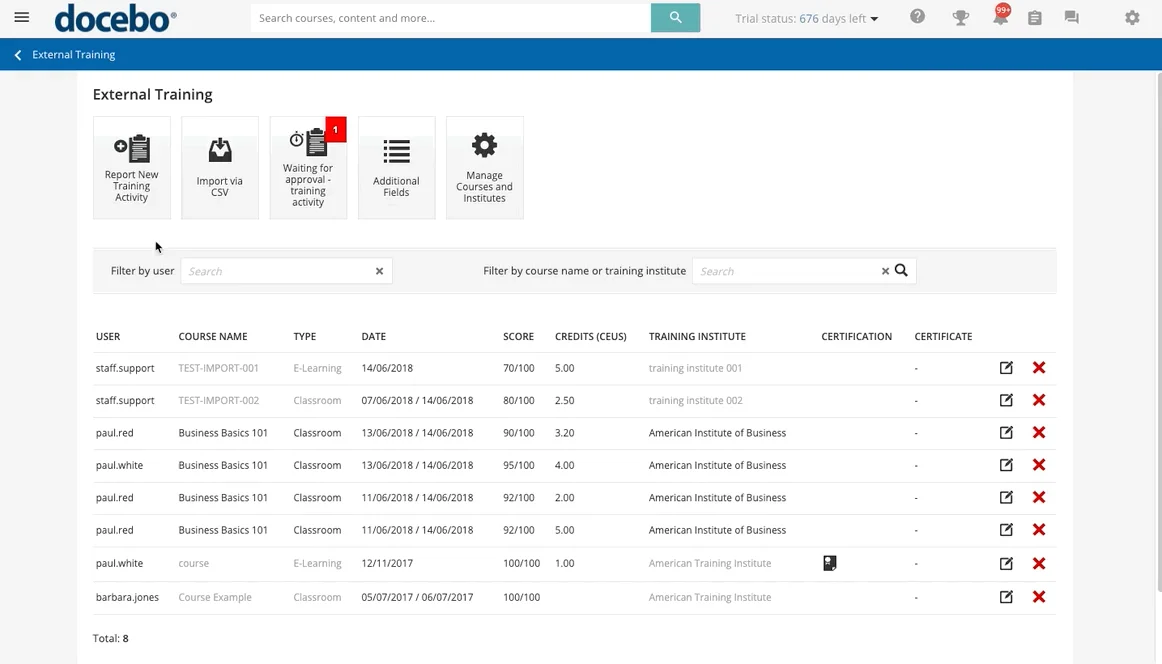The width and height of the screenshot is (1162, 664).
Task: Open notifications bell with 99+ badge
Action: point(999,18)
